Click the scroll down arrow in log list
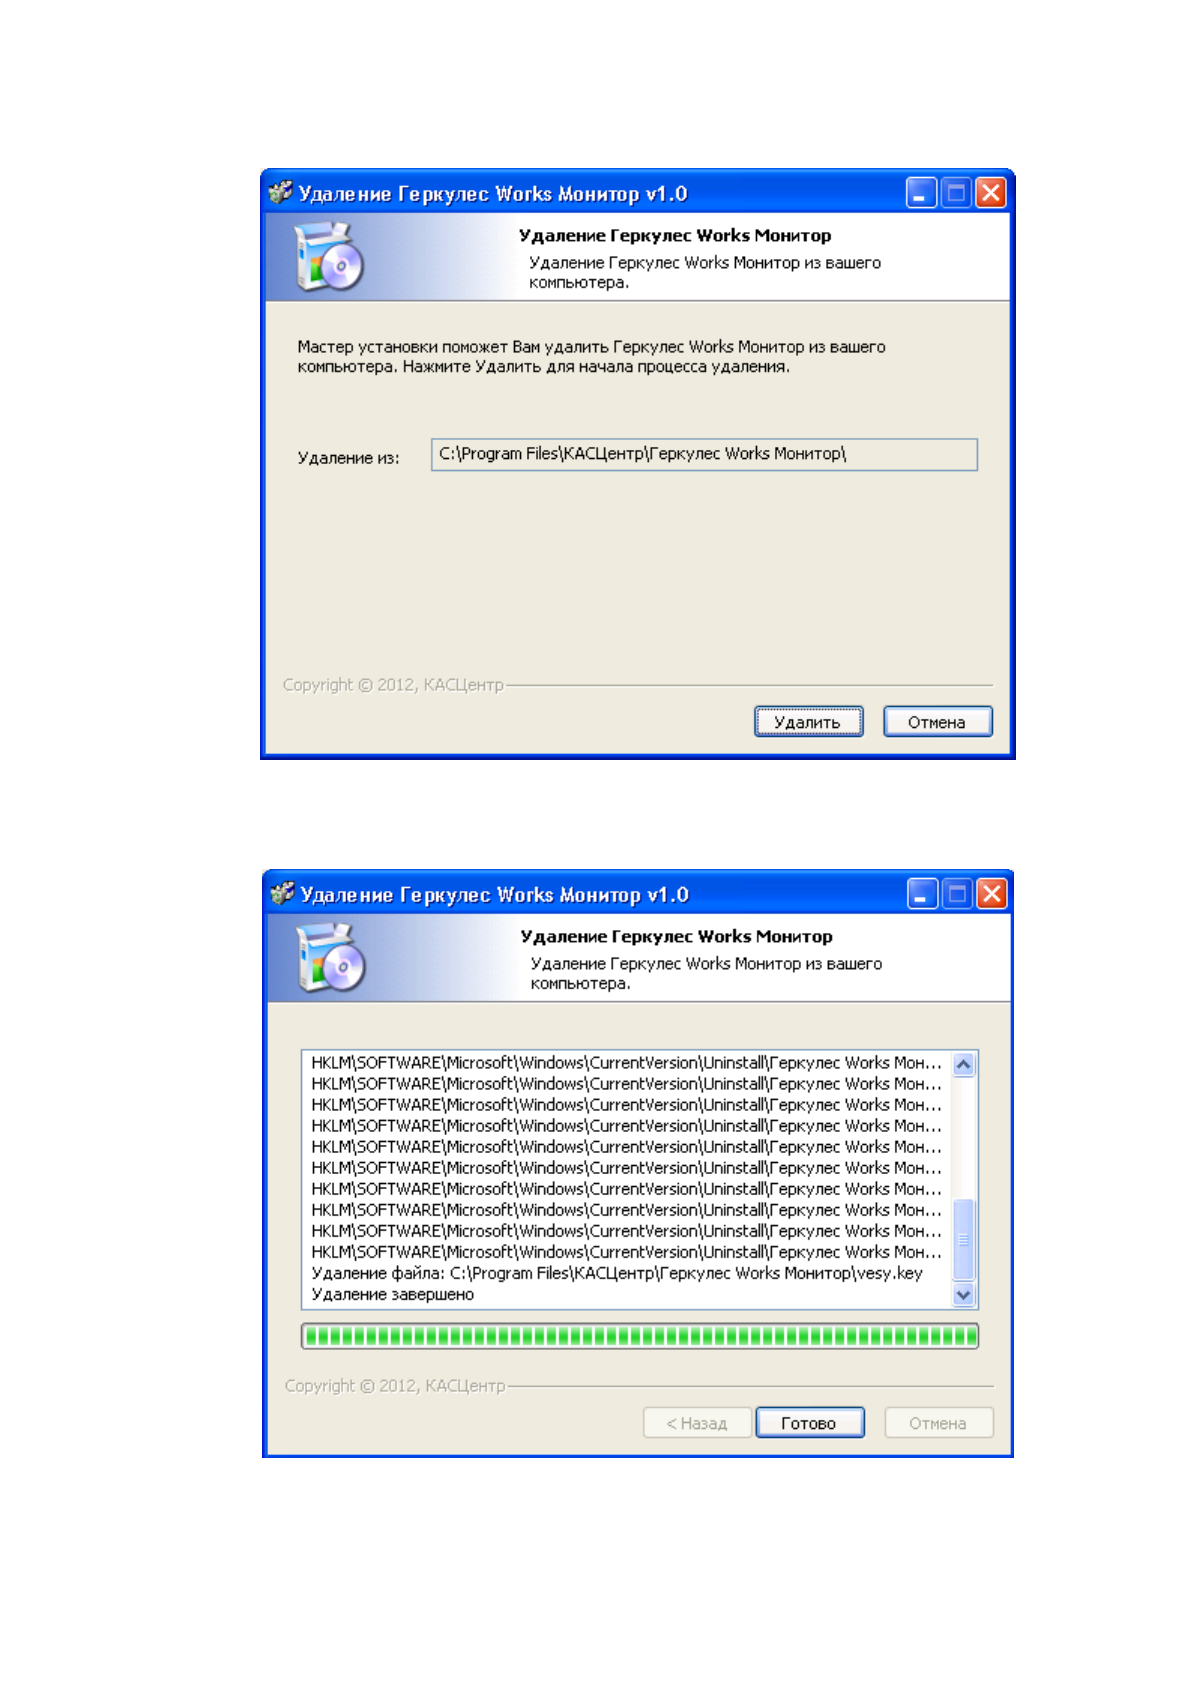 (964, 1295)
